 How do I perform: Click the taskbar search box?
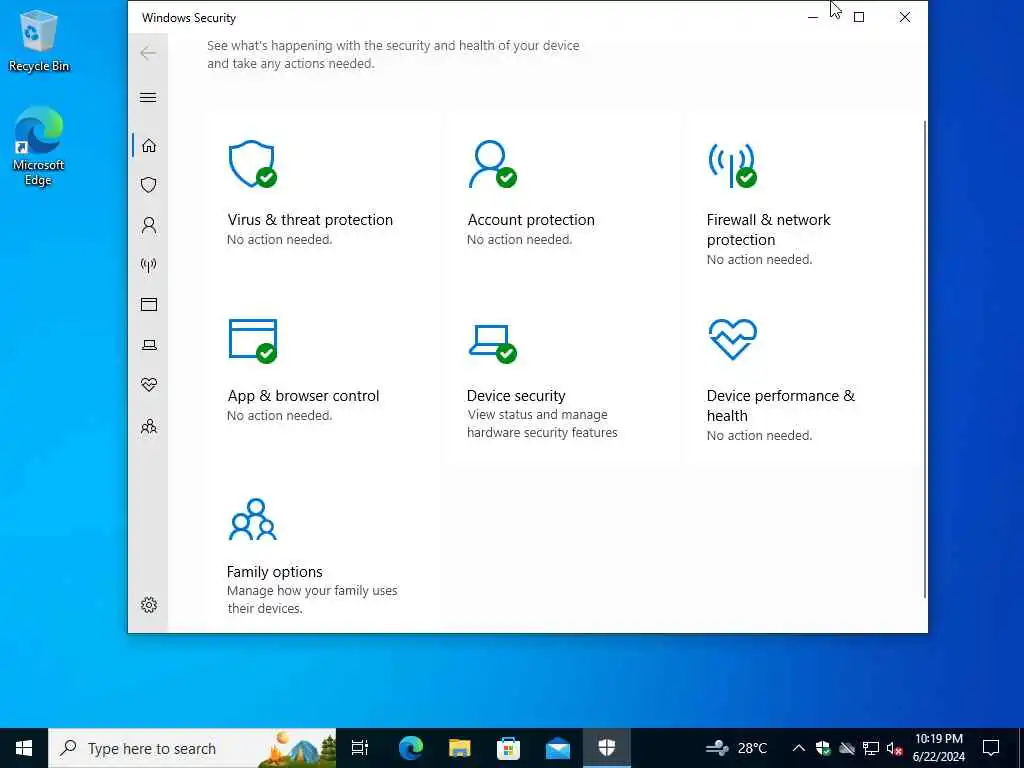pos(192,748)
